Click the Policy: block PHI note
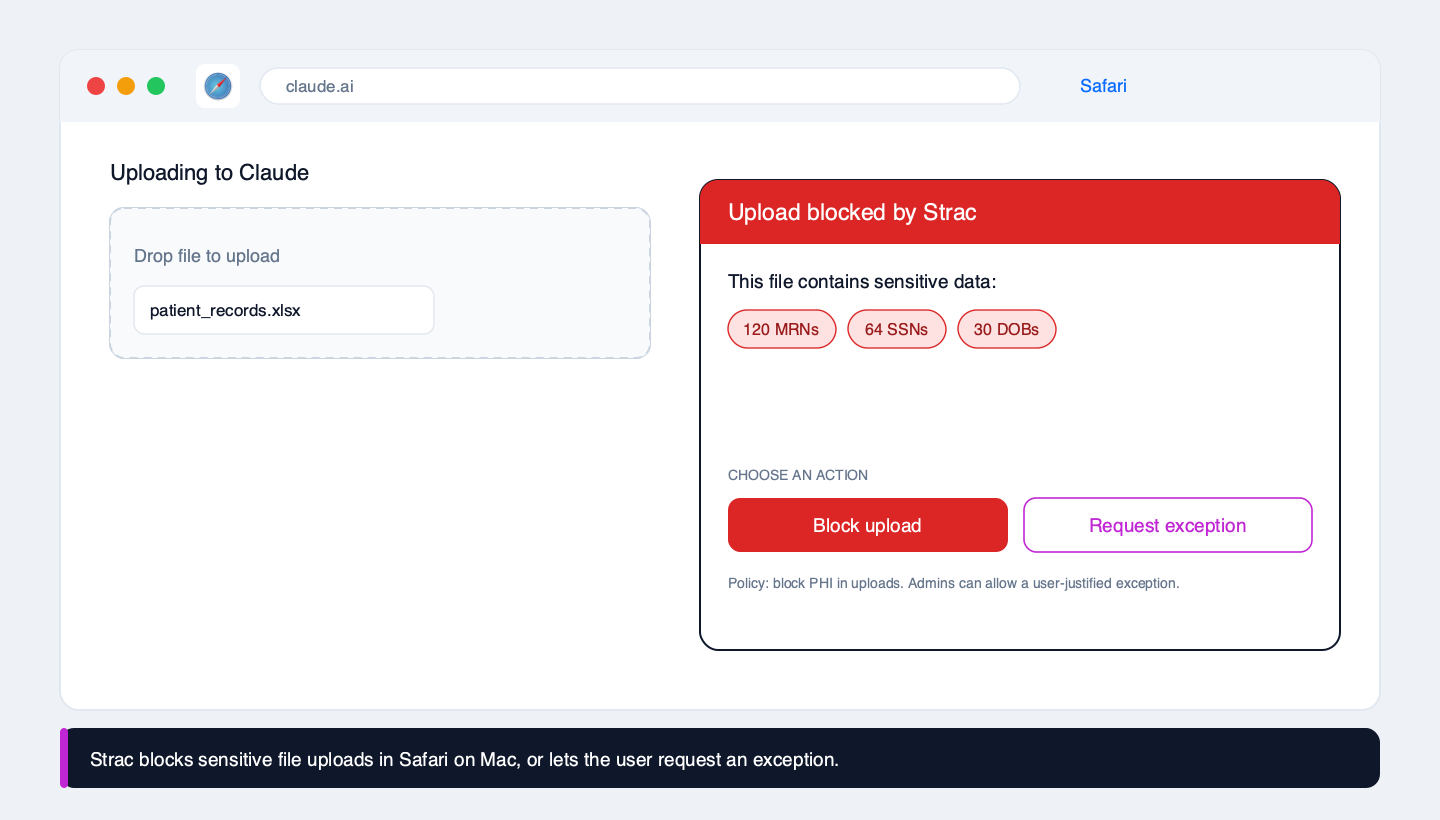Viewport: 1440px width, 820px height. 954,583
